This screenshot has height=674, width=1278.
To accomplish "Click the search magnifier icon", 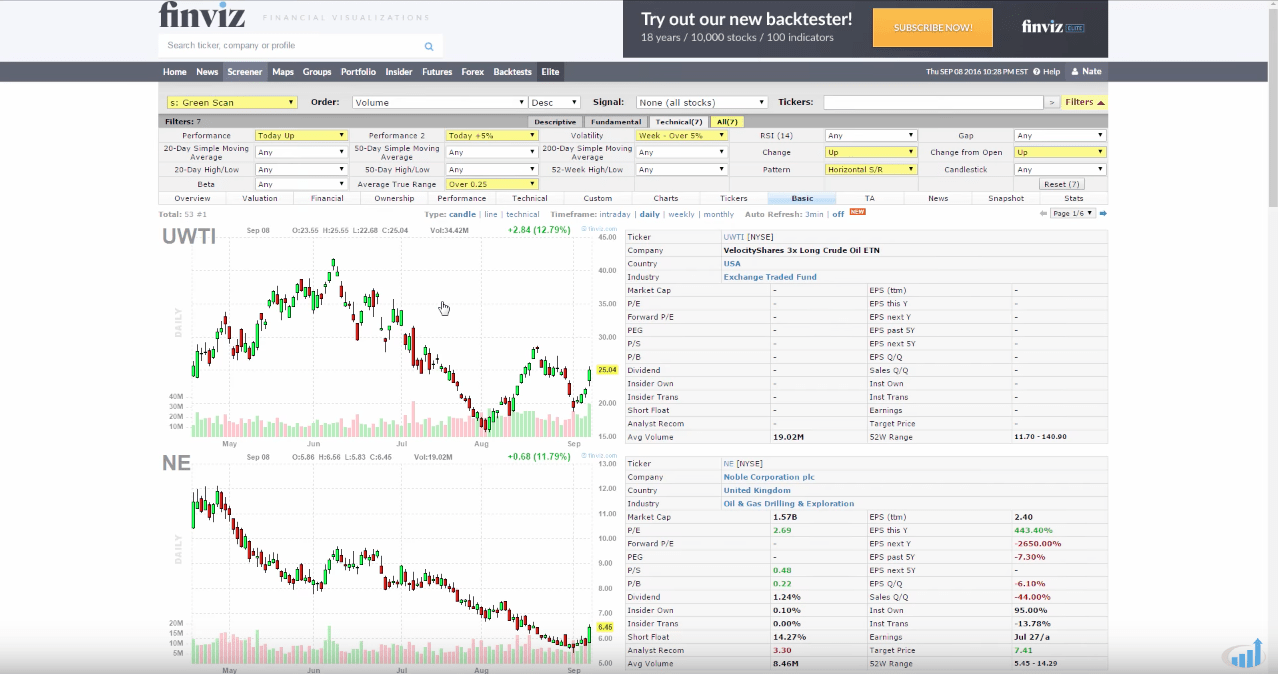I will pos(429,46).
